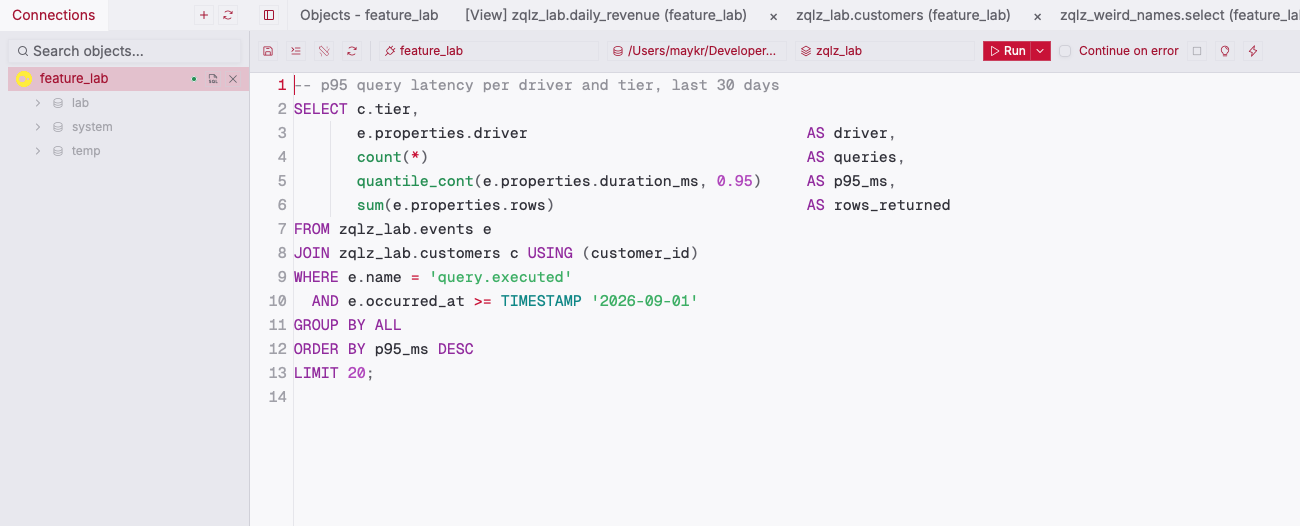The height and width of the screenshot is (526, 1300).
Task: Click the '2026-09-01' timestamp literal
Action: point(644,301)
